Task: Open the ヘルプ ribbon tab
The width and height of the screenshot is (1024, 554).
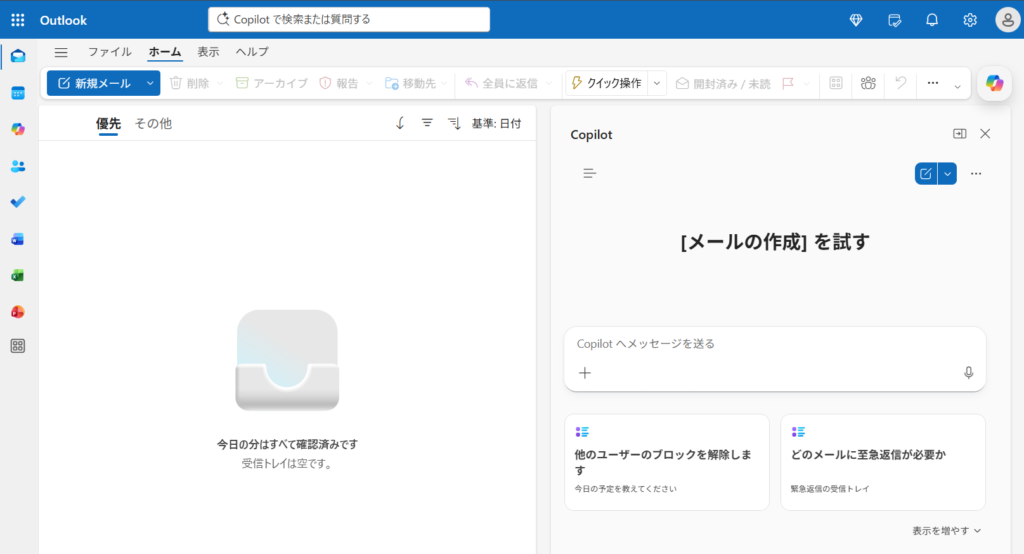Action: [x=252, y=52]
